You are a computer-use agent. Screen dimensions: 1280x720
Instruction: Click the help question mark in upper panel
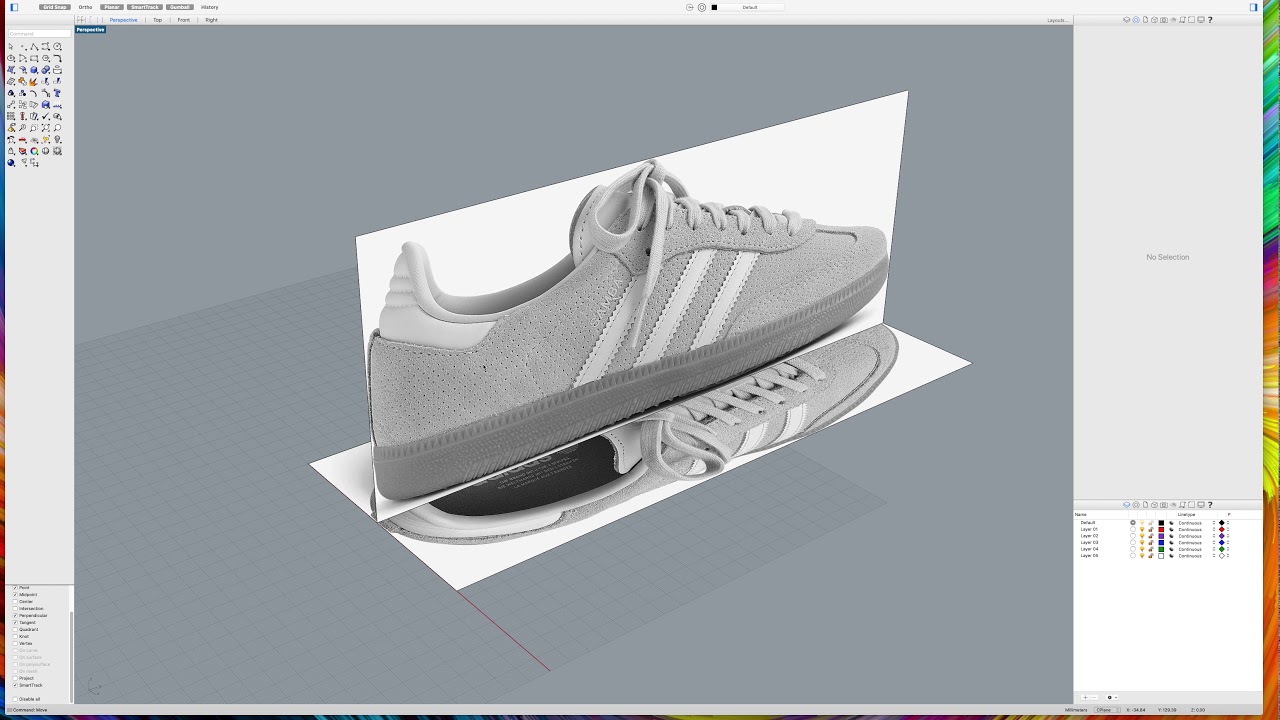1210,19
